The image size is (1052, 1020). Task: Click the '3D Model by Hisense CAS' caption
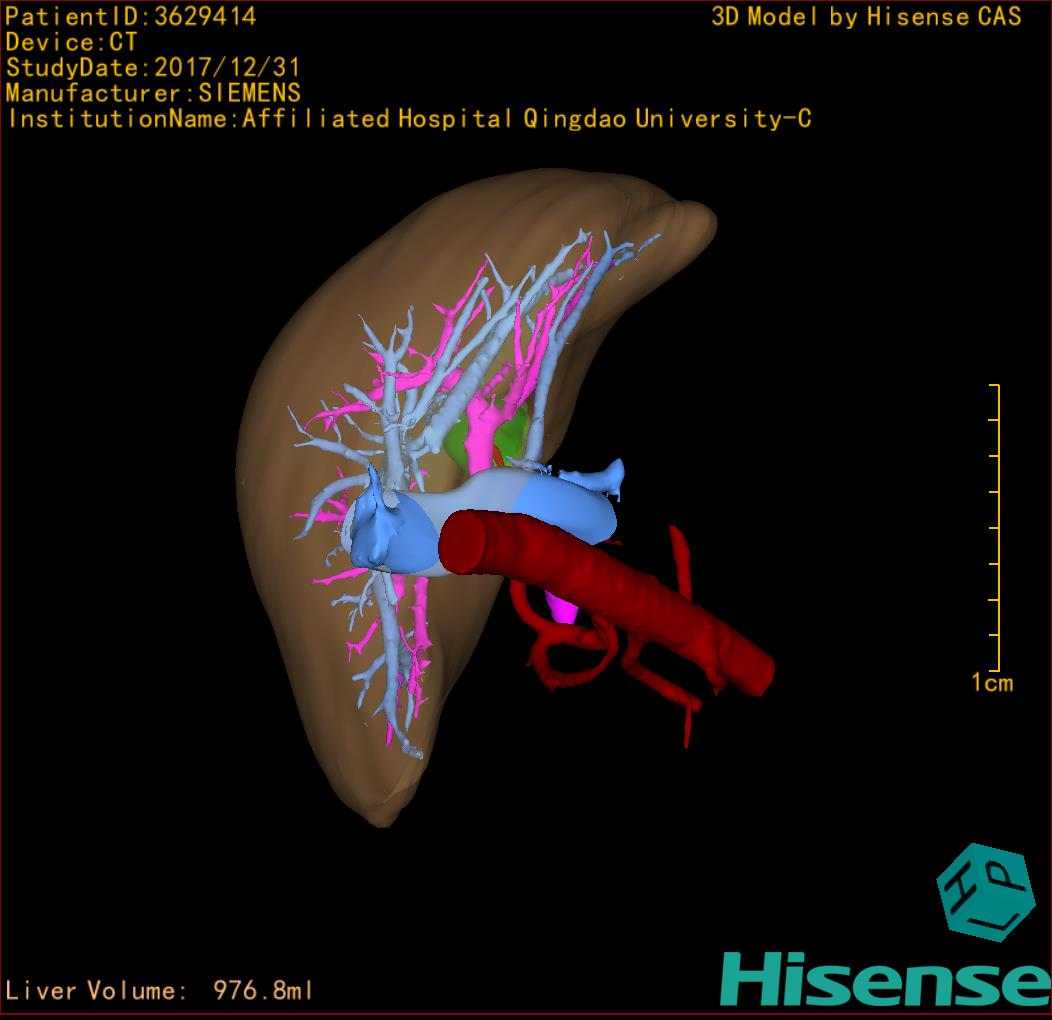tap(866, 17)
